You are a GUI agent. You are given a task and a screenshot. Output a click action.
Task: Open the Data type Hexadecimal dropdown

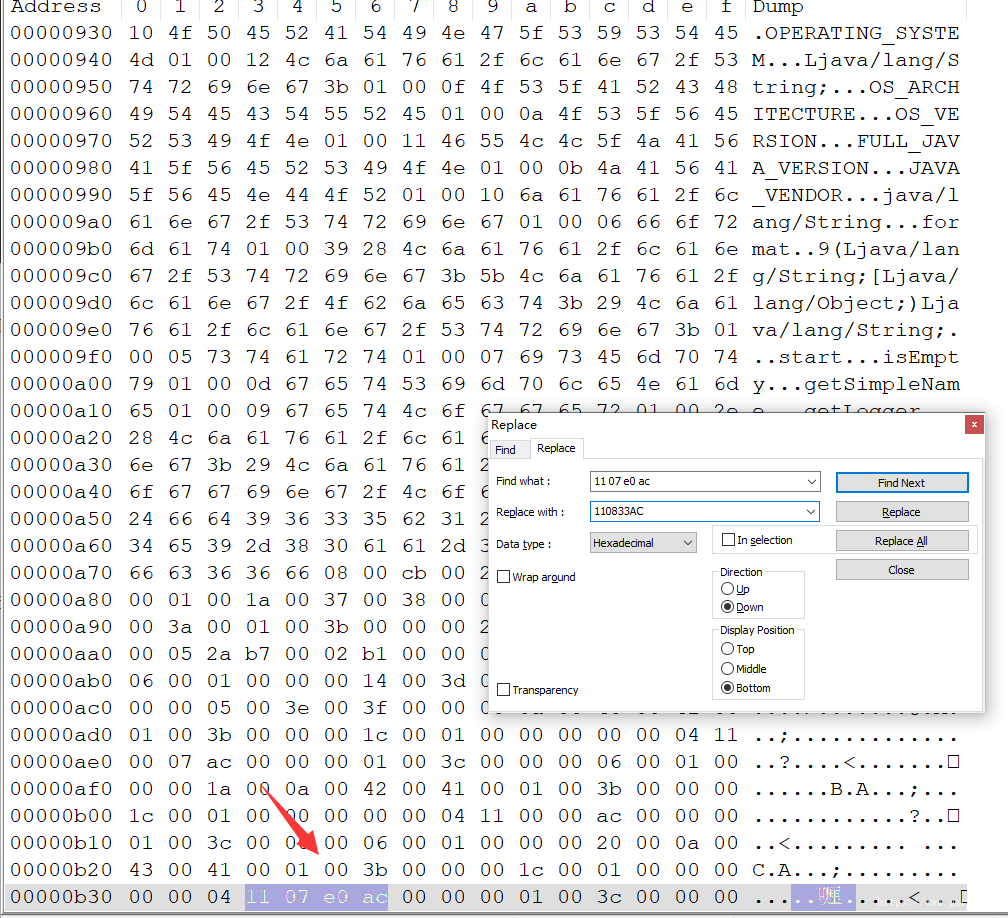tap(643, 543)
